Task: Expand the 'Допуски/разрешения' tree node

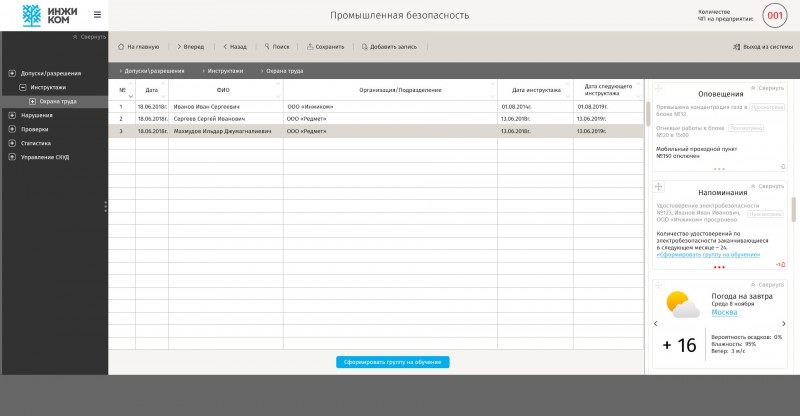Action: [12, 73]
